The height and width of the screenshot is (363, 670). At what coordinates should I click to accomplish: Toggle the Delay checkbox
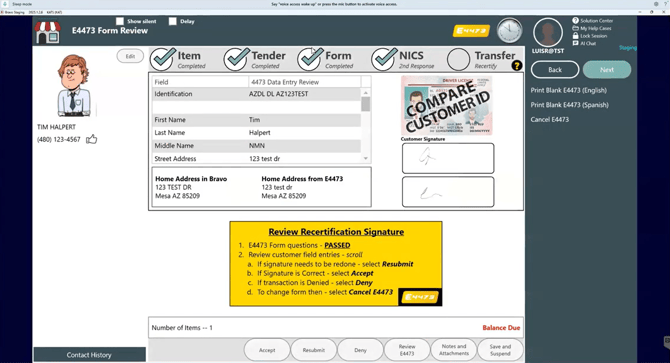tap(173, 21)
